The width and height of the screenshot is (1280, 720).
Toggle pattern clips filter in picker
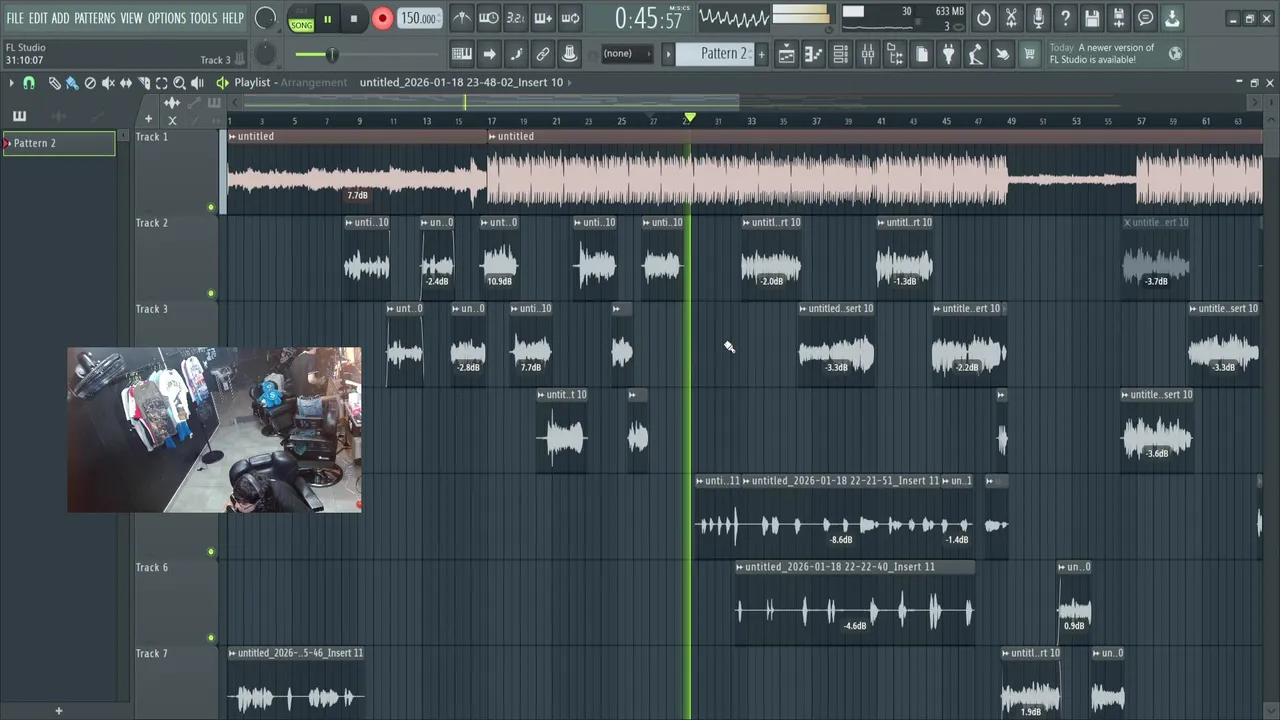point(19,118)
